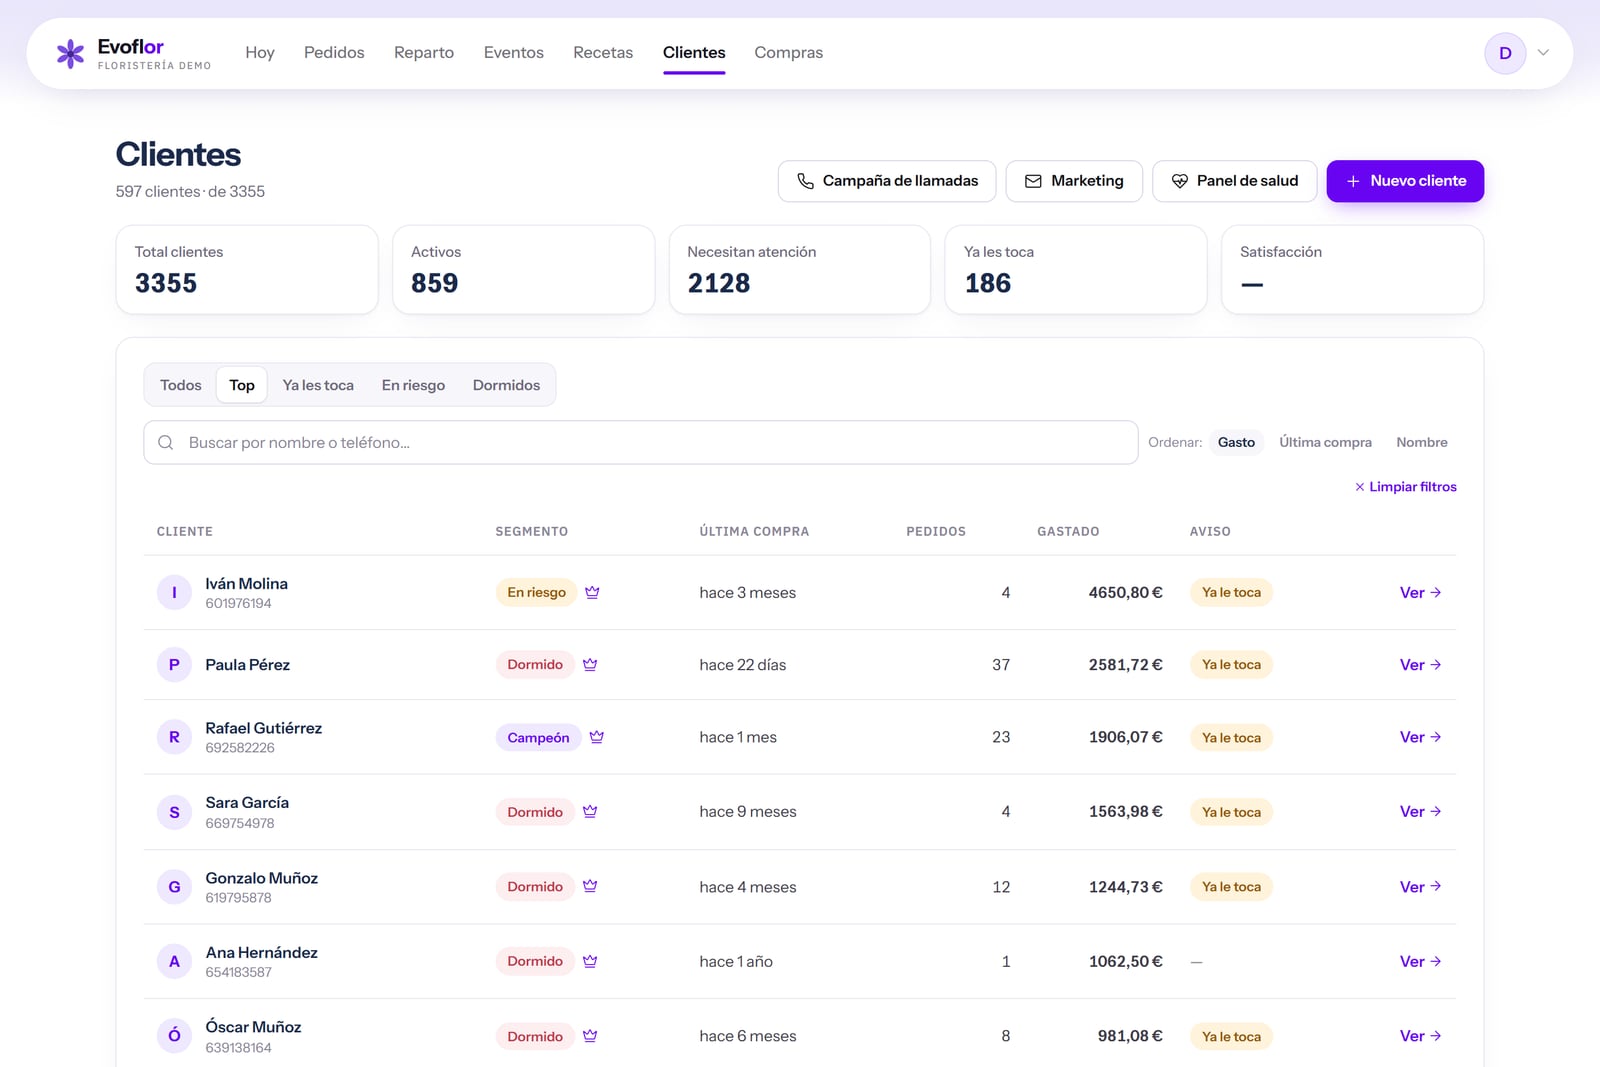
Task: Open Panel de salud
Action: coord(1235,181)
